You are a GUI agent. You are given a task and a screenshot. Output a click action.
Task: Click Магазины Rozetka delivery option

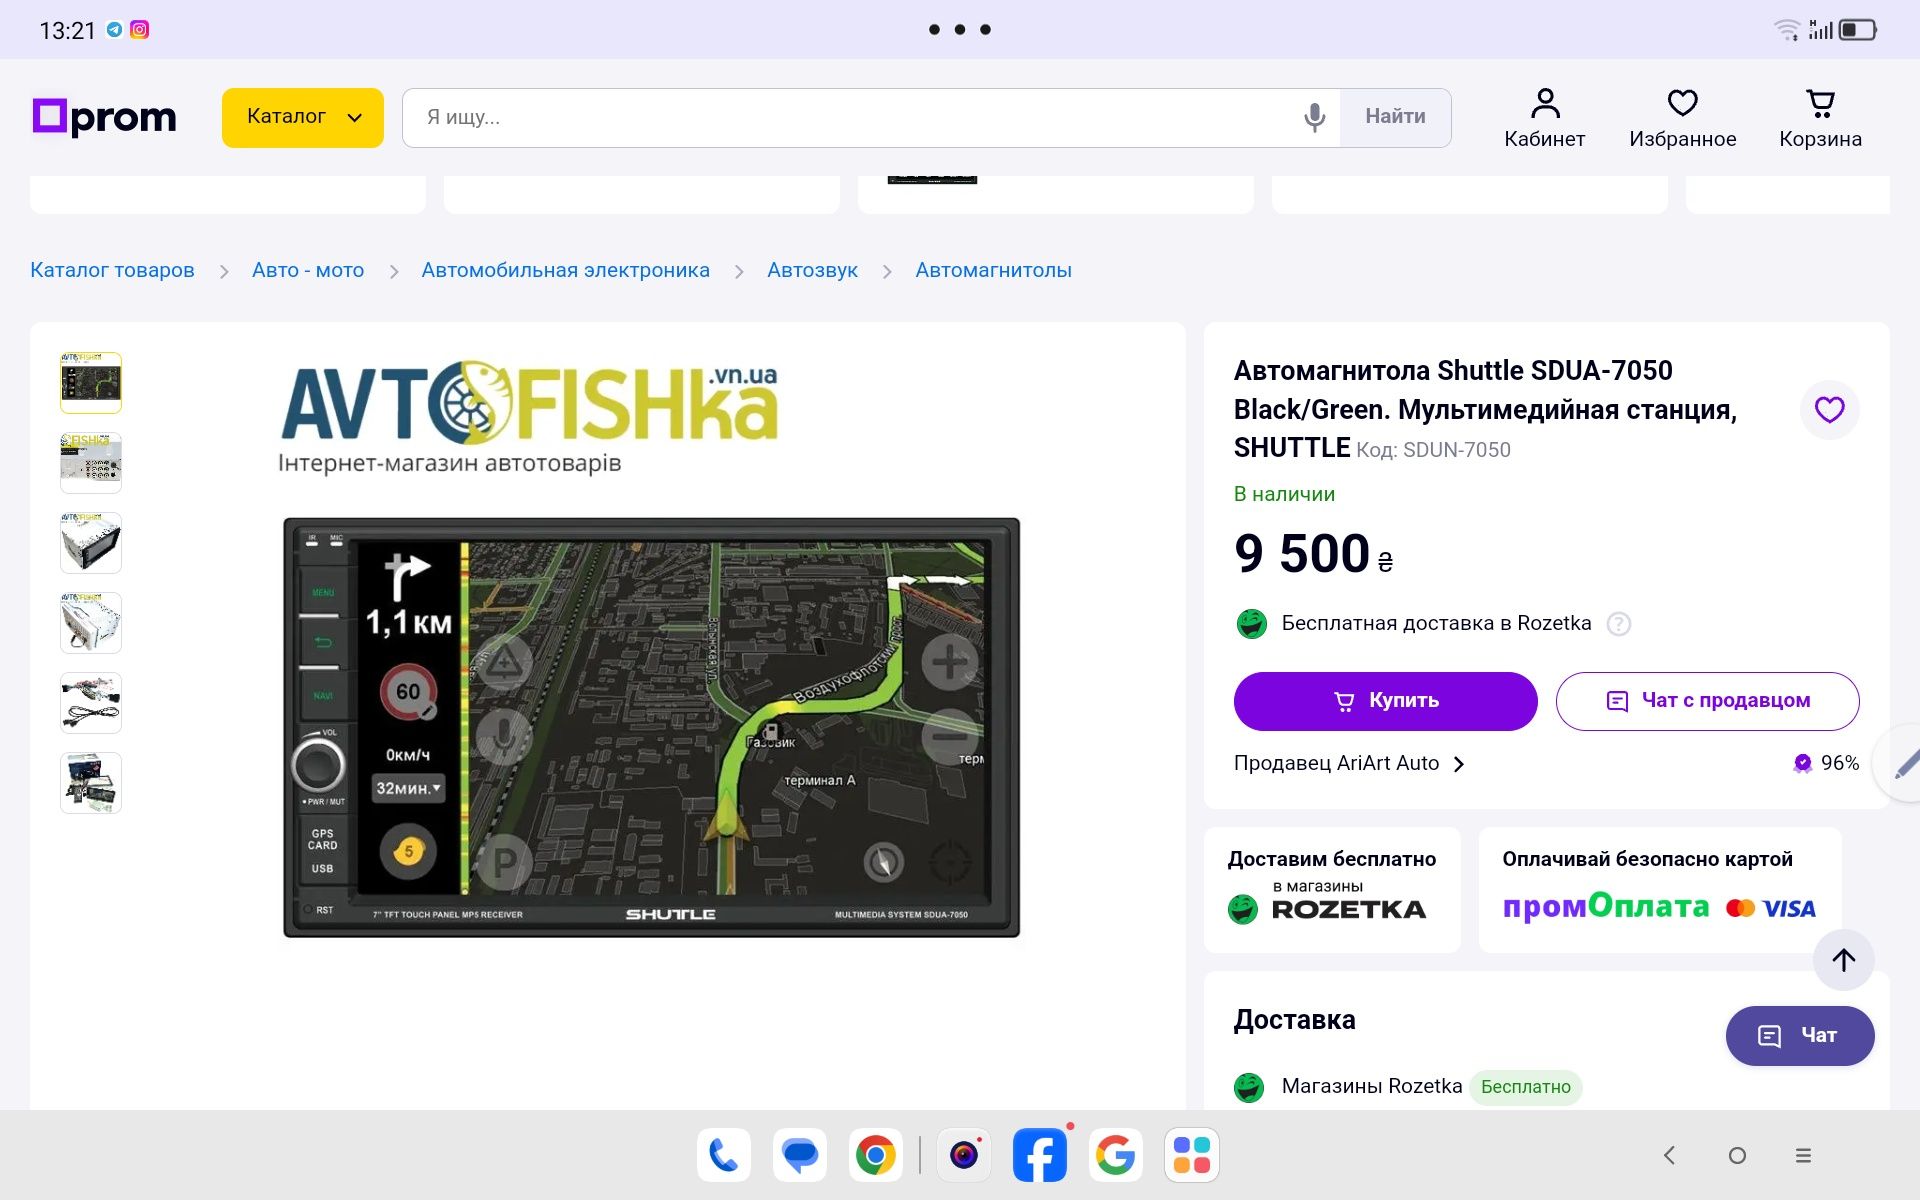coord(1372,1086)
